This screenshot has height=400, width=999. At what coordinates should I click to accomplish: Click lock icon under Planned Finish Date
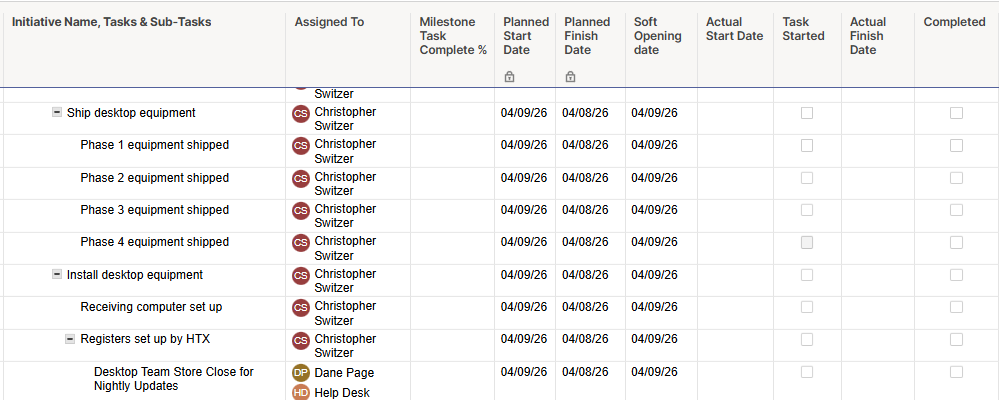(x=570, y=76)
